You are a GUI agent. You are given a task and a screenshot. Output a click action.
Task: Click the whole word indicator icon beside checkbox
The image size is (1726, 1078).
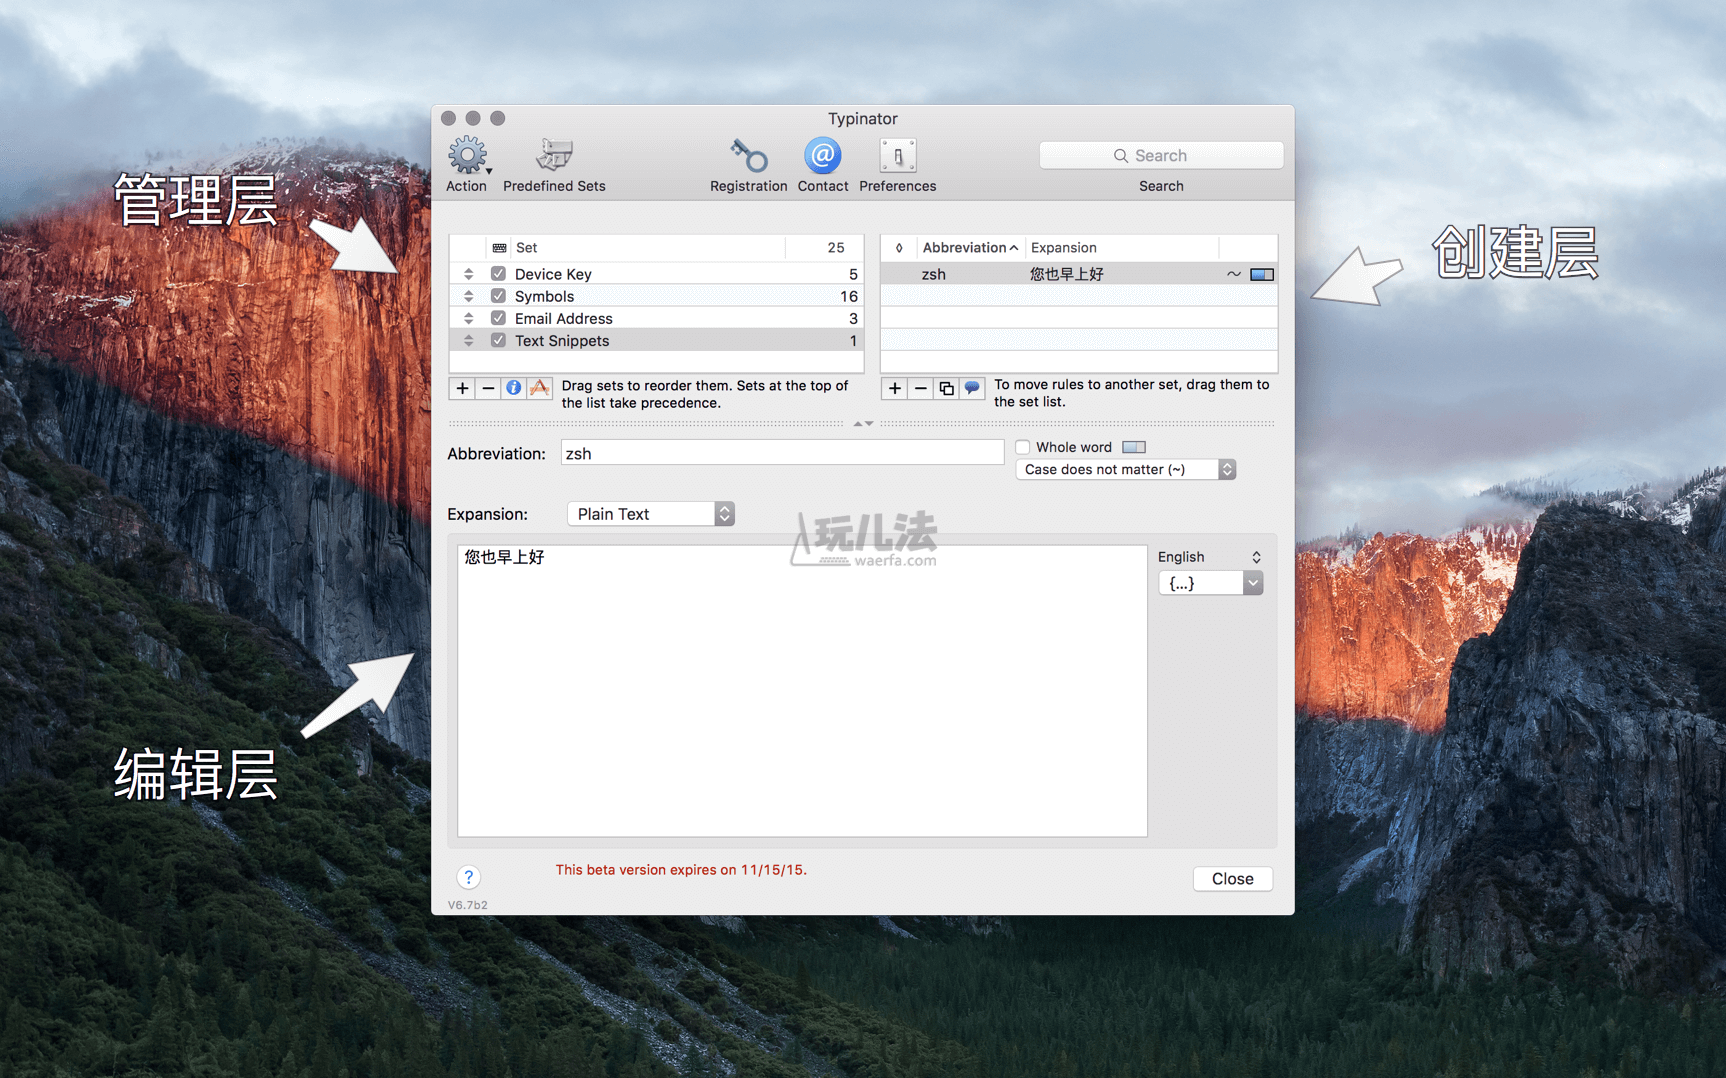click(1134, 447)
